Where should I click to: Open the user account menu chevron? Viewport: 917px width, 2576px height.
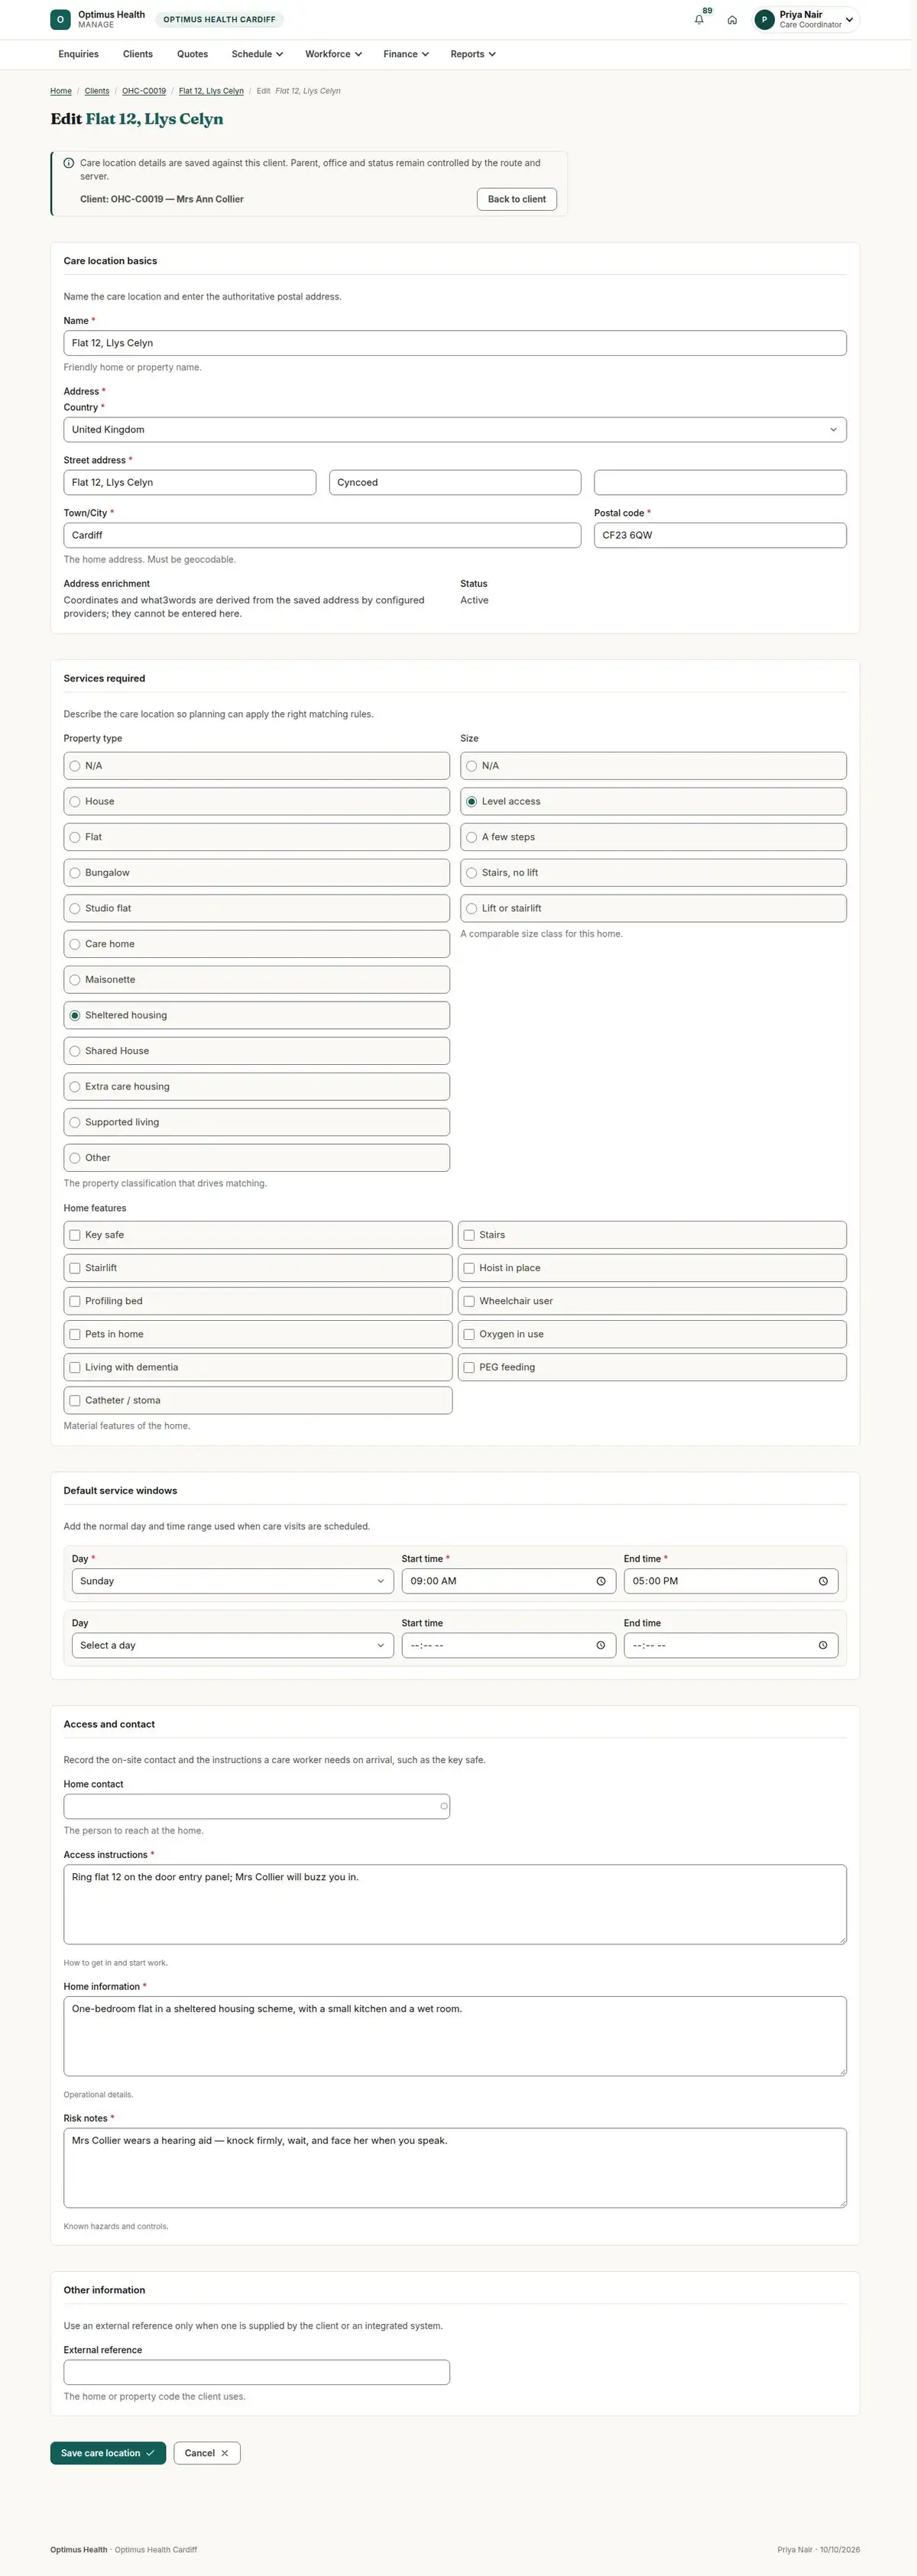(x=849, y=20)
